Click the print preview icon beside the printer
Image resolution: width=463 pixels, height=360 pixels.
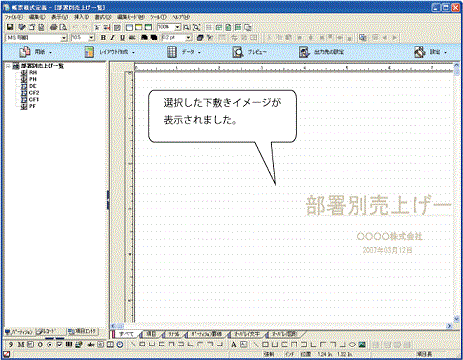pyautogui.click(x=63, y=27)
